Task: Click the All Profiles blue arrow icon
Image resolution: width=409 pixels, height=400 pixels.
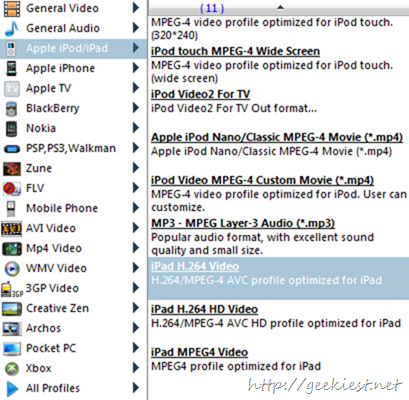Action: coord(12,388)
